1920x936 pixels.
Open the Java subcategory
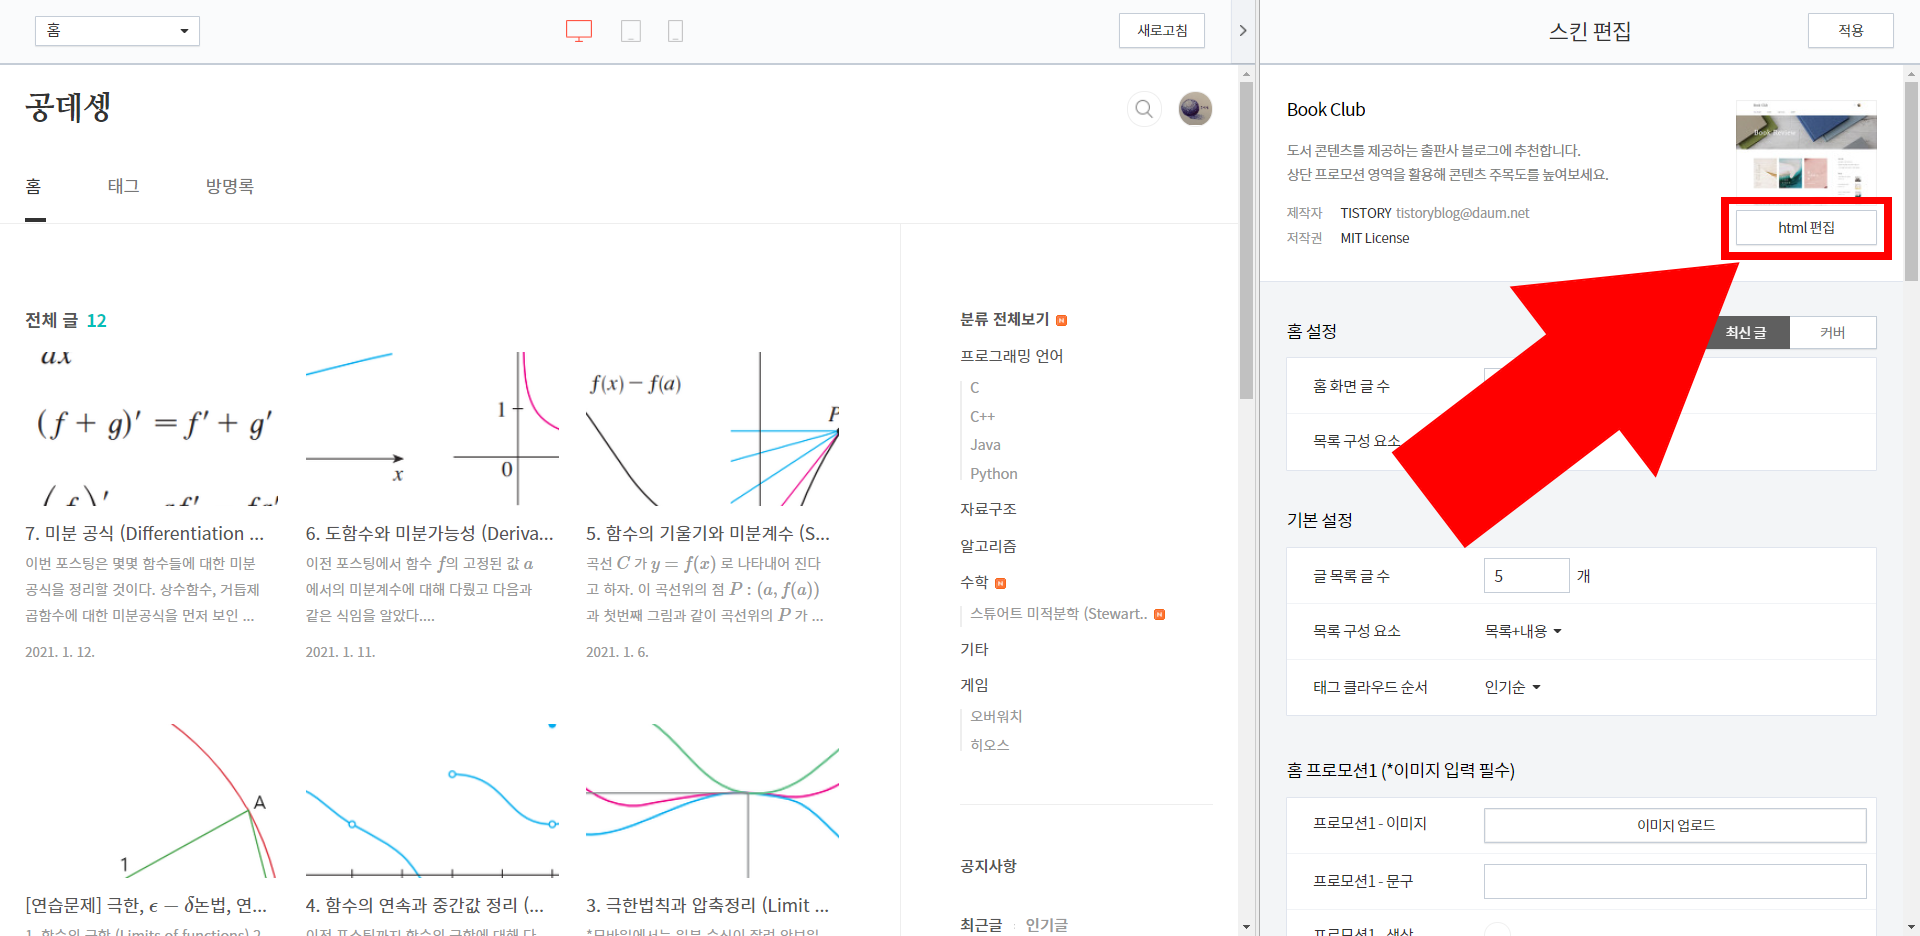coord(985,445)
